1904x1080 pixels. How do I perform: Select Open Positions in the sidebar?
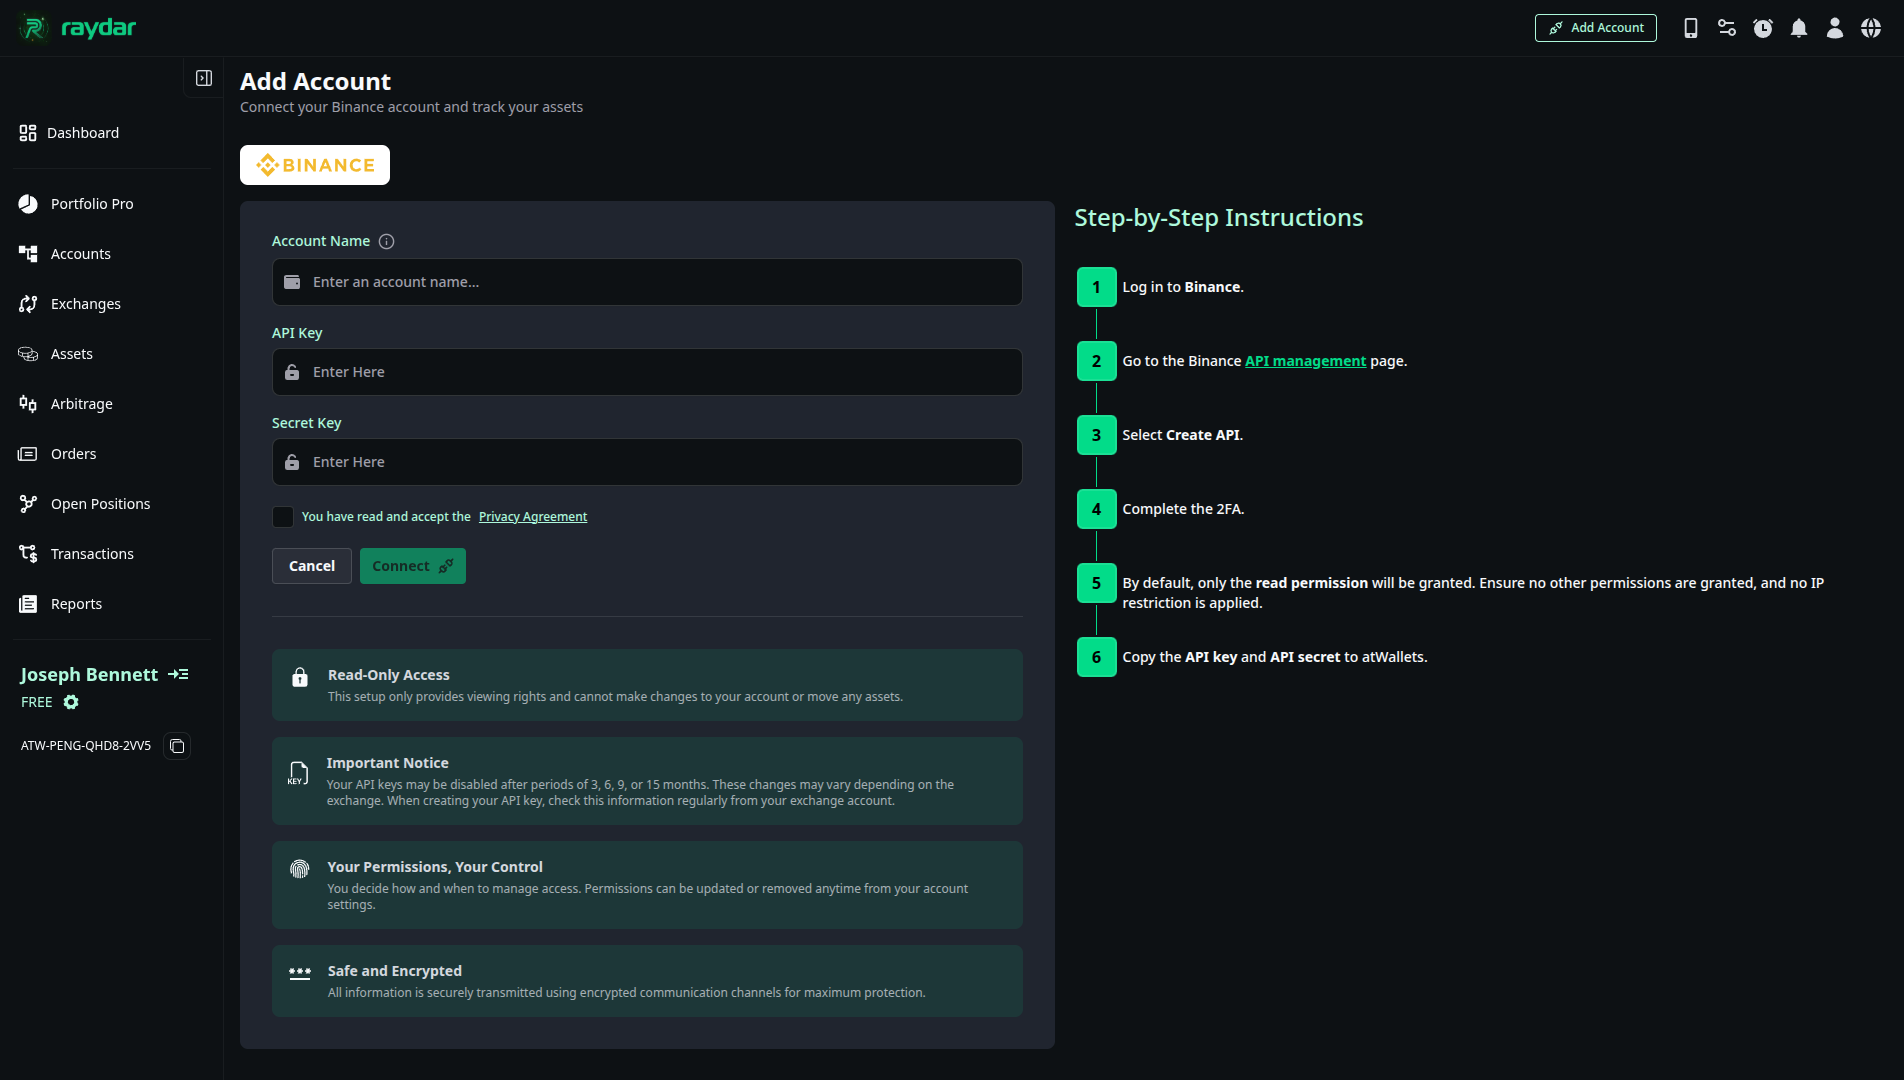coord(100,503)
